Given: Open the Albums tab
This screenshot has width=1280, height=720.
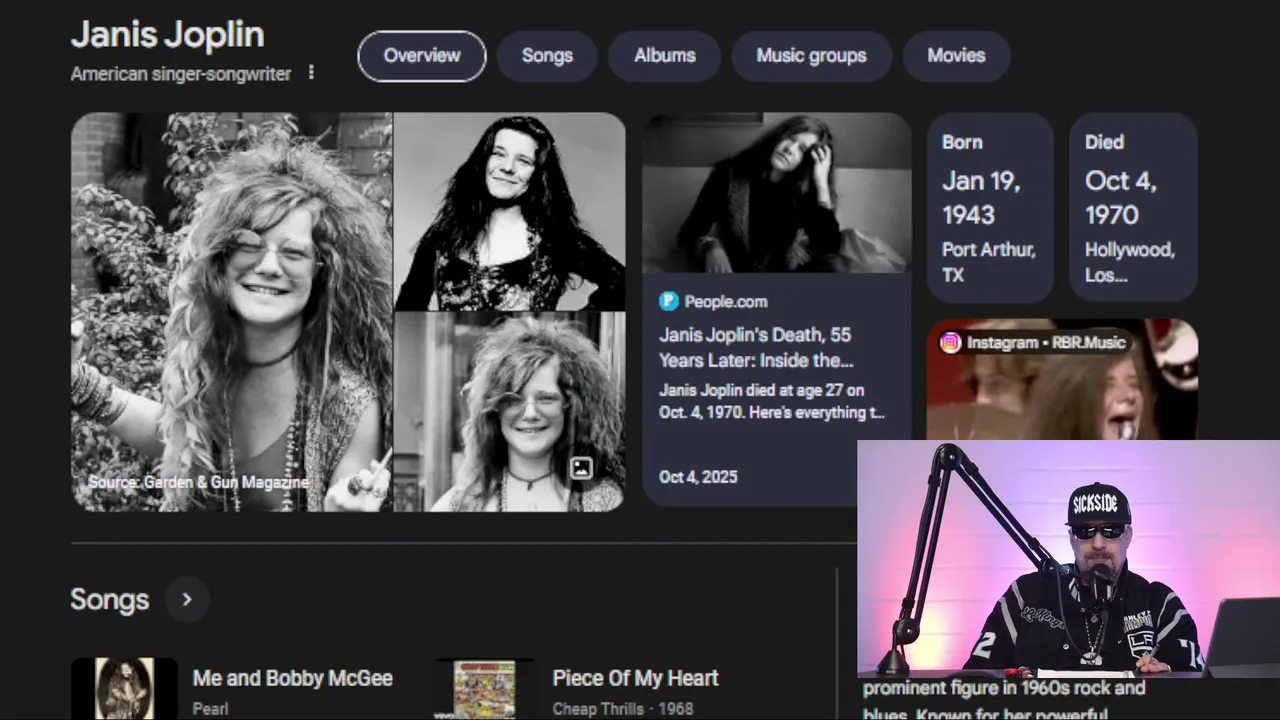Looking at the screenshot, I should (665, 56).
